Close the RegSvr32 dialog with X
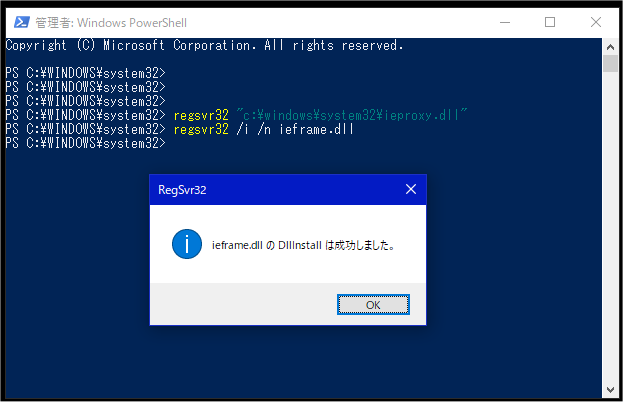 point(411,189)
